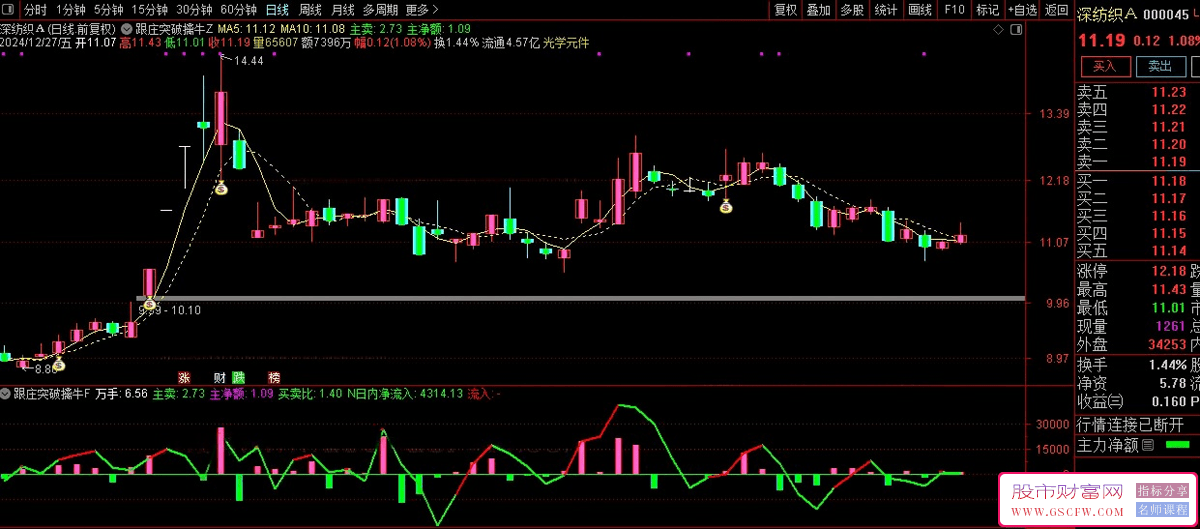Click the 叠加 overlay button

point(819,9)
